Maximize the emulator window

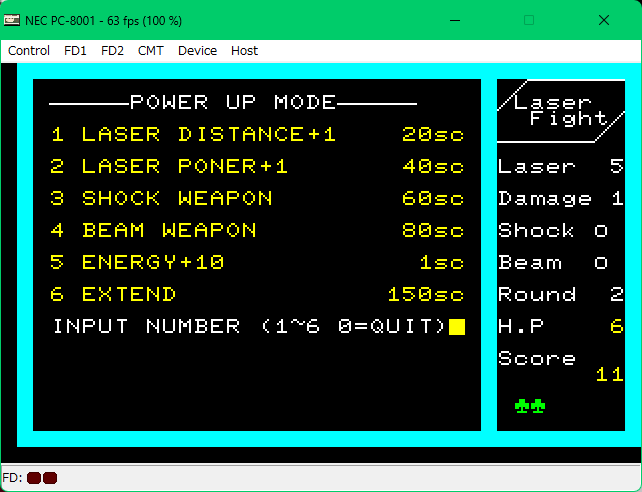(529, 19)
